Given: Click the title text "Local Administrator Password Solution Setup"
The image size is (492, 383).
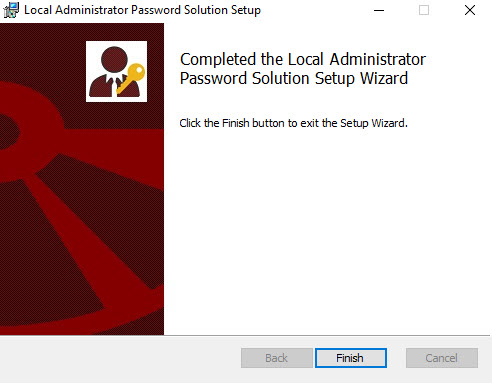Looking at the screenshot, I should tap(143, 10).
